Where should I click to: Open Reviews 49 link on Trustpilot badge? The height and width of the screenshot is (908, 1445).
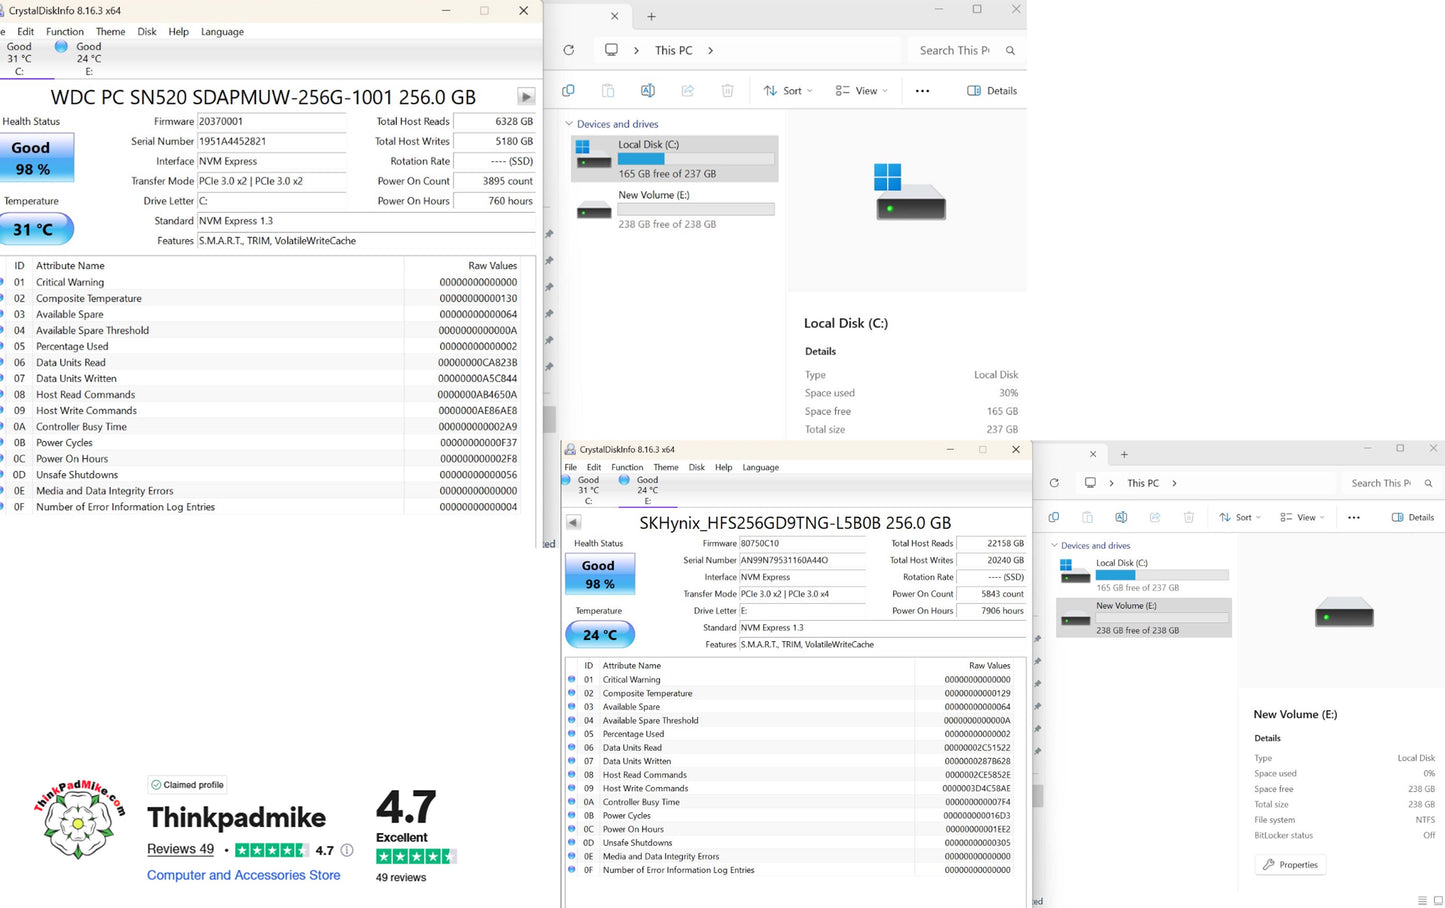[180, 849]
